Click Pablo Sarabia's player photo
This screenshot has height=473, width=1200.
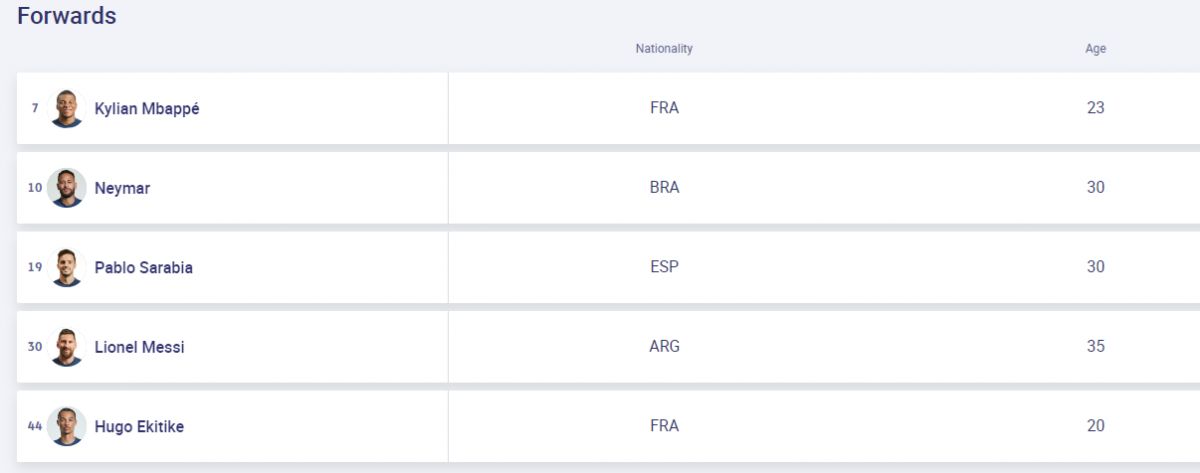point(67,268)
